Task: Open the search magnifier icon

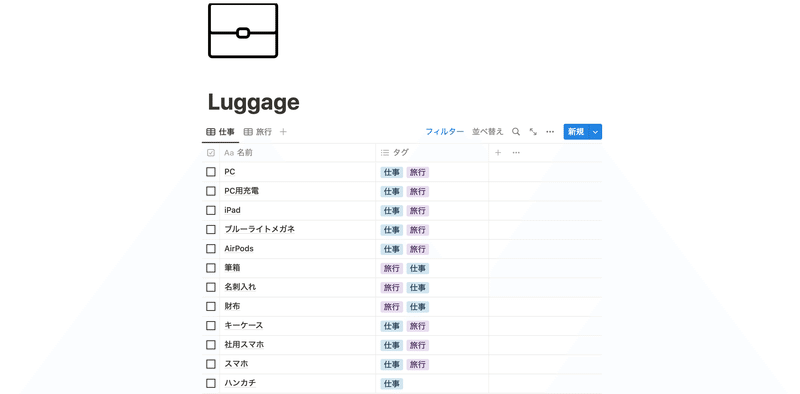Action: point(516,132)
